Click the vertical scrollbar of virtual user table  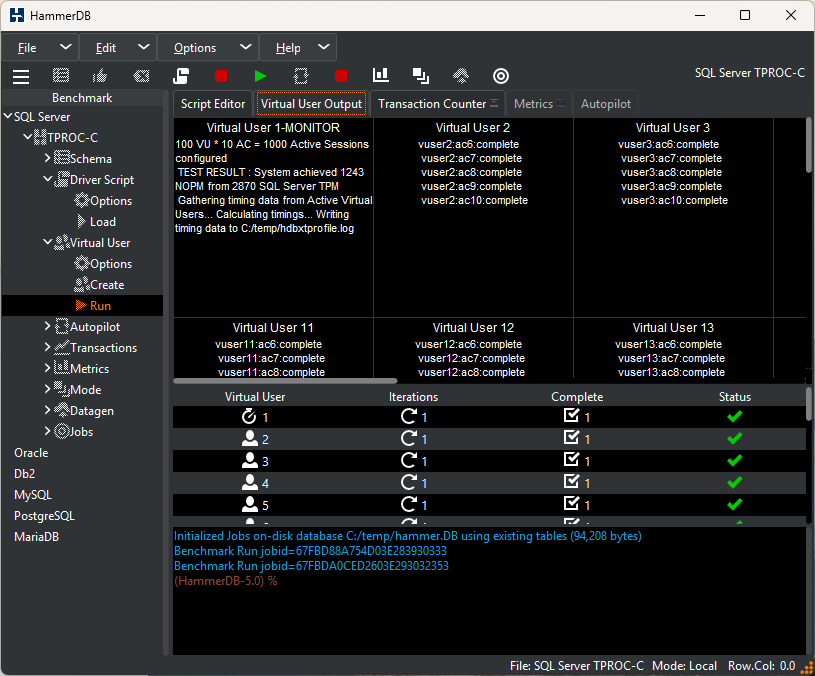(x=808, y=404)
